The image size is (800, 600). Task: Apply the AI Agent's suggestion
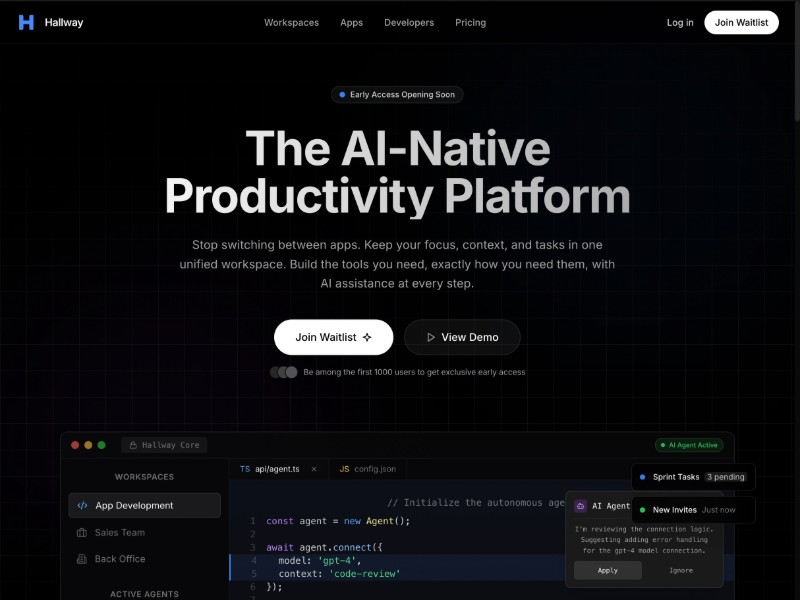(607, 570)
